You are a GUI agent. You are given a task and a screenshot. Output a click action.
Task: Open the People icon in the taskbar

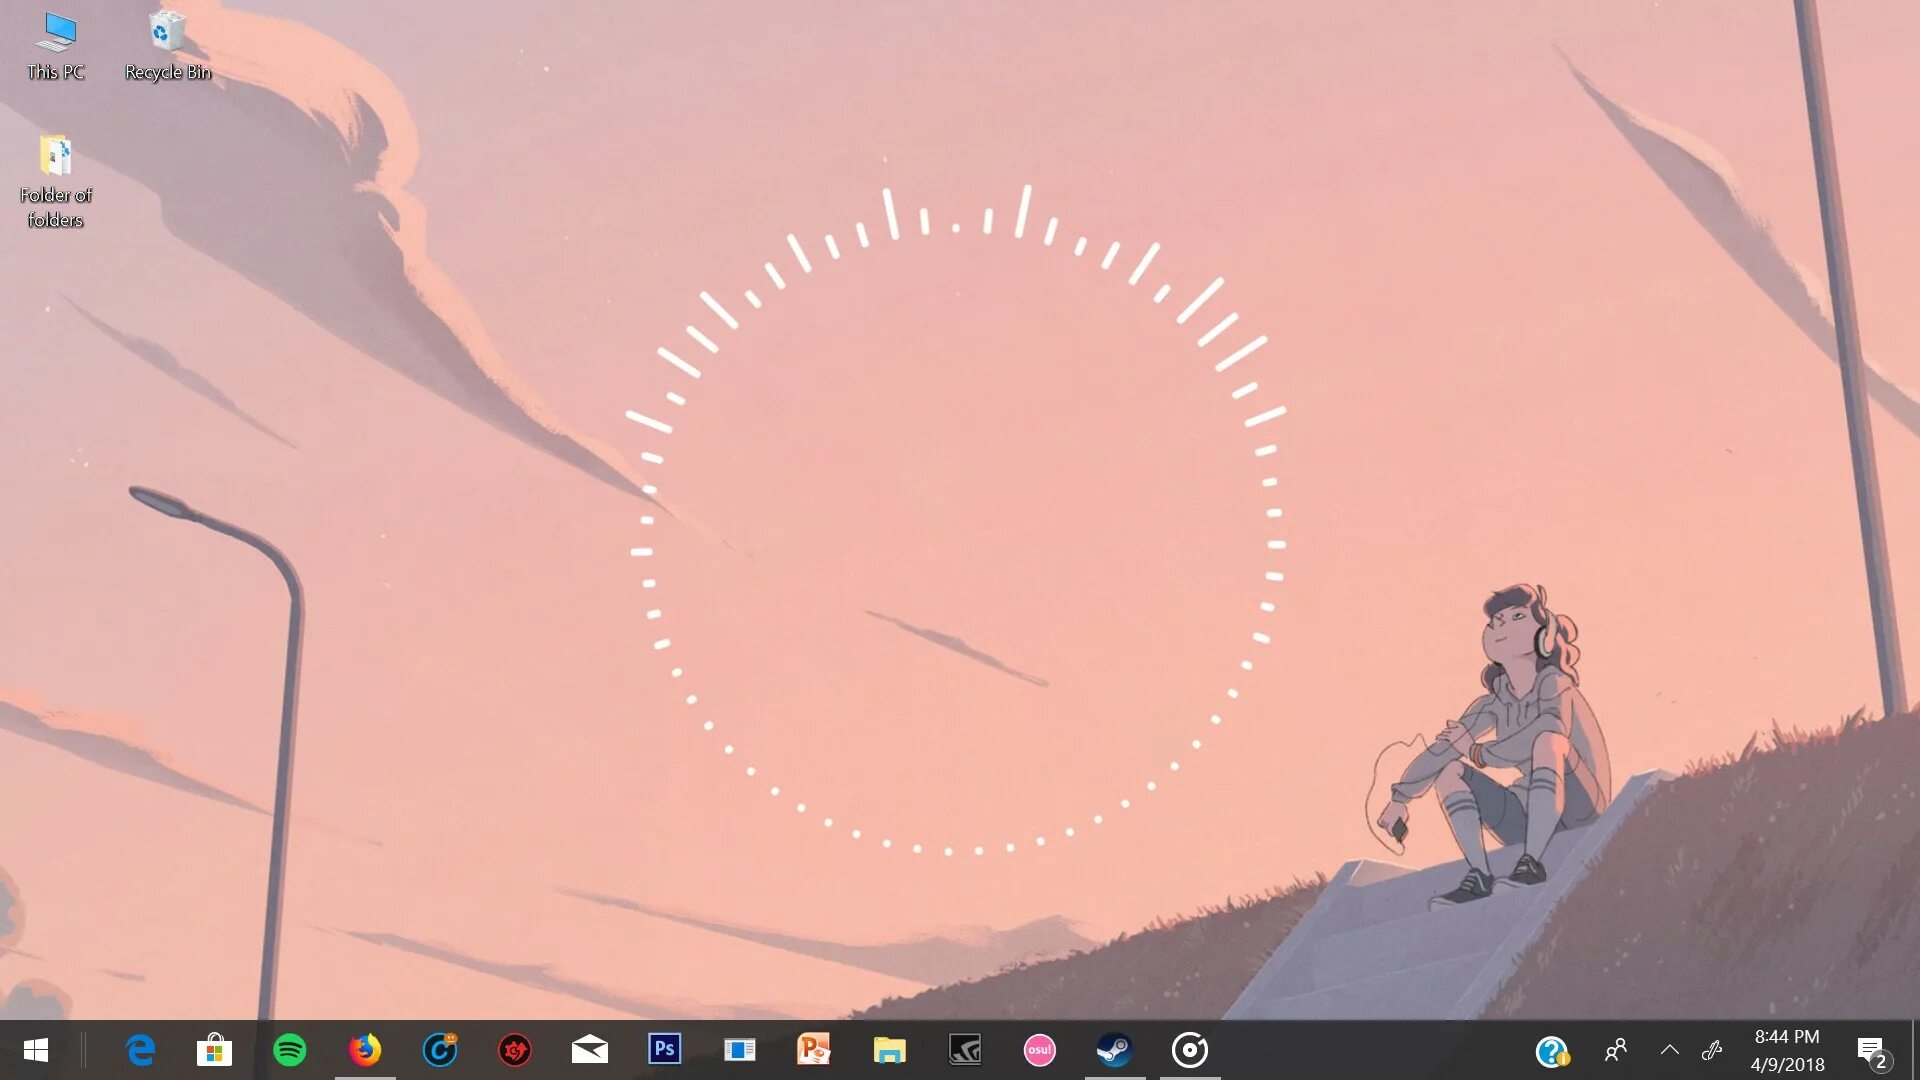coord(1615,1050)
